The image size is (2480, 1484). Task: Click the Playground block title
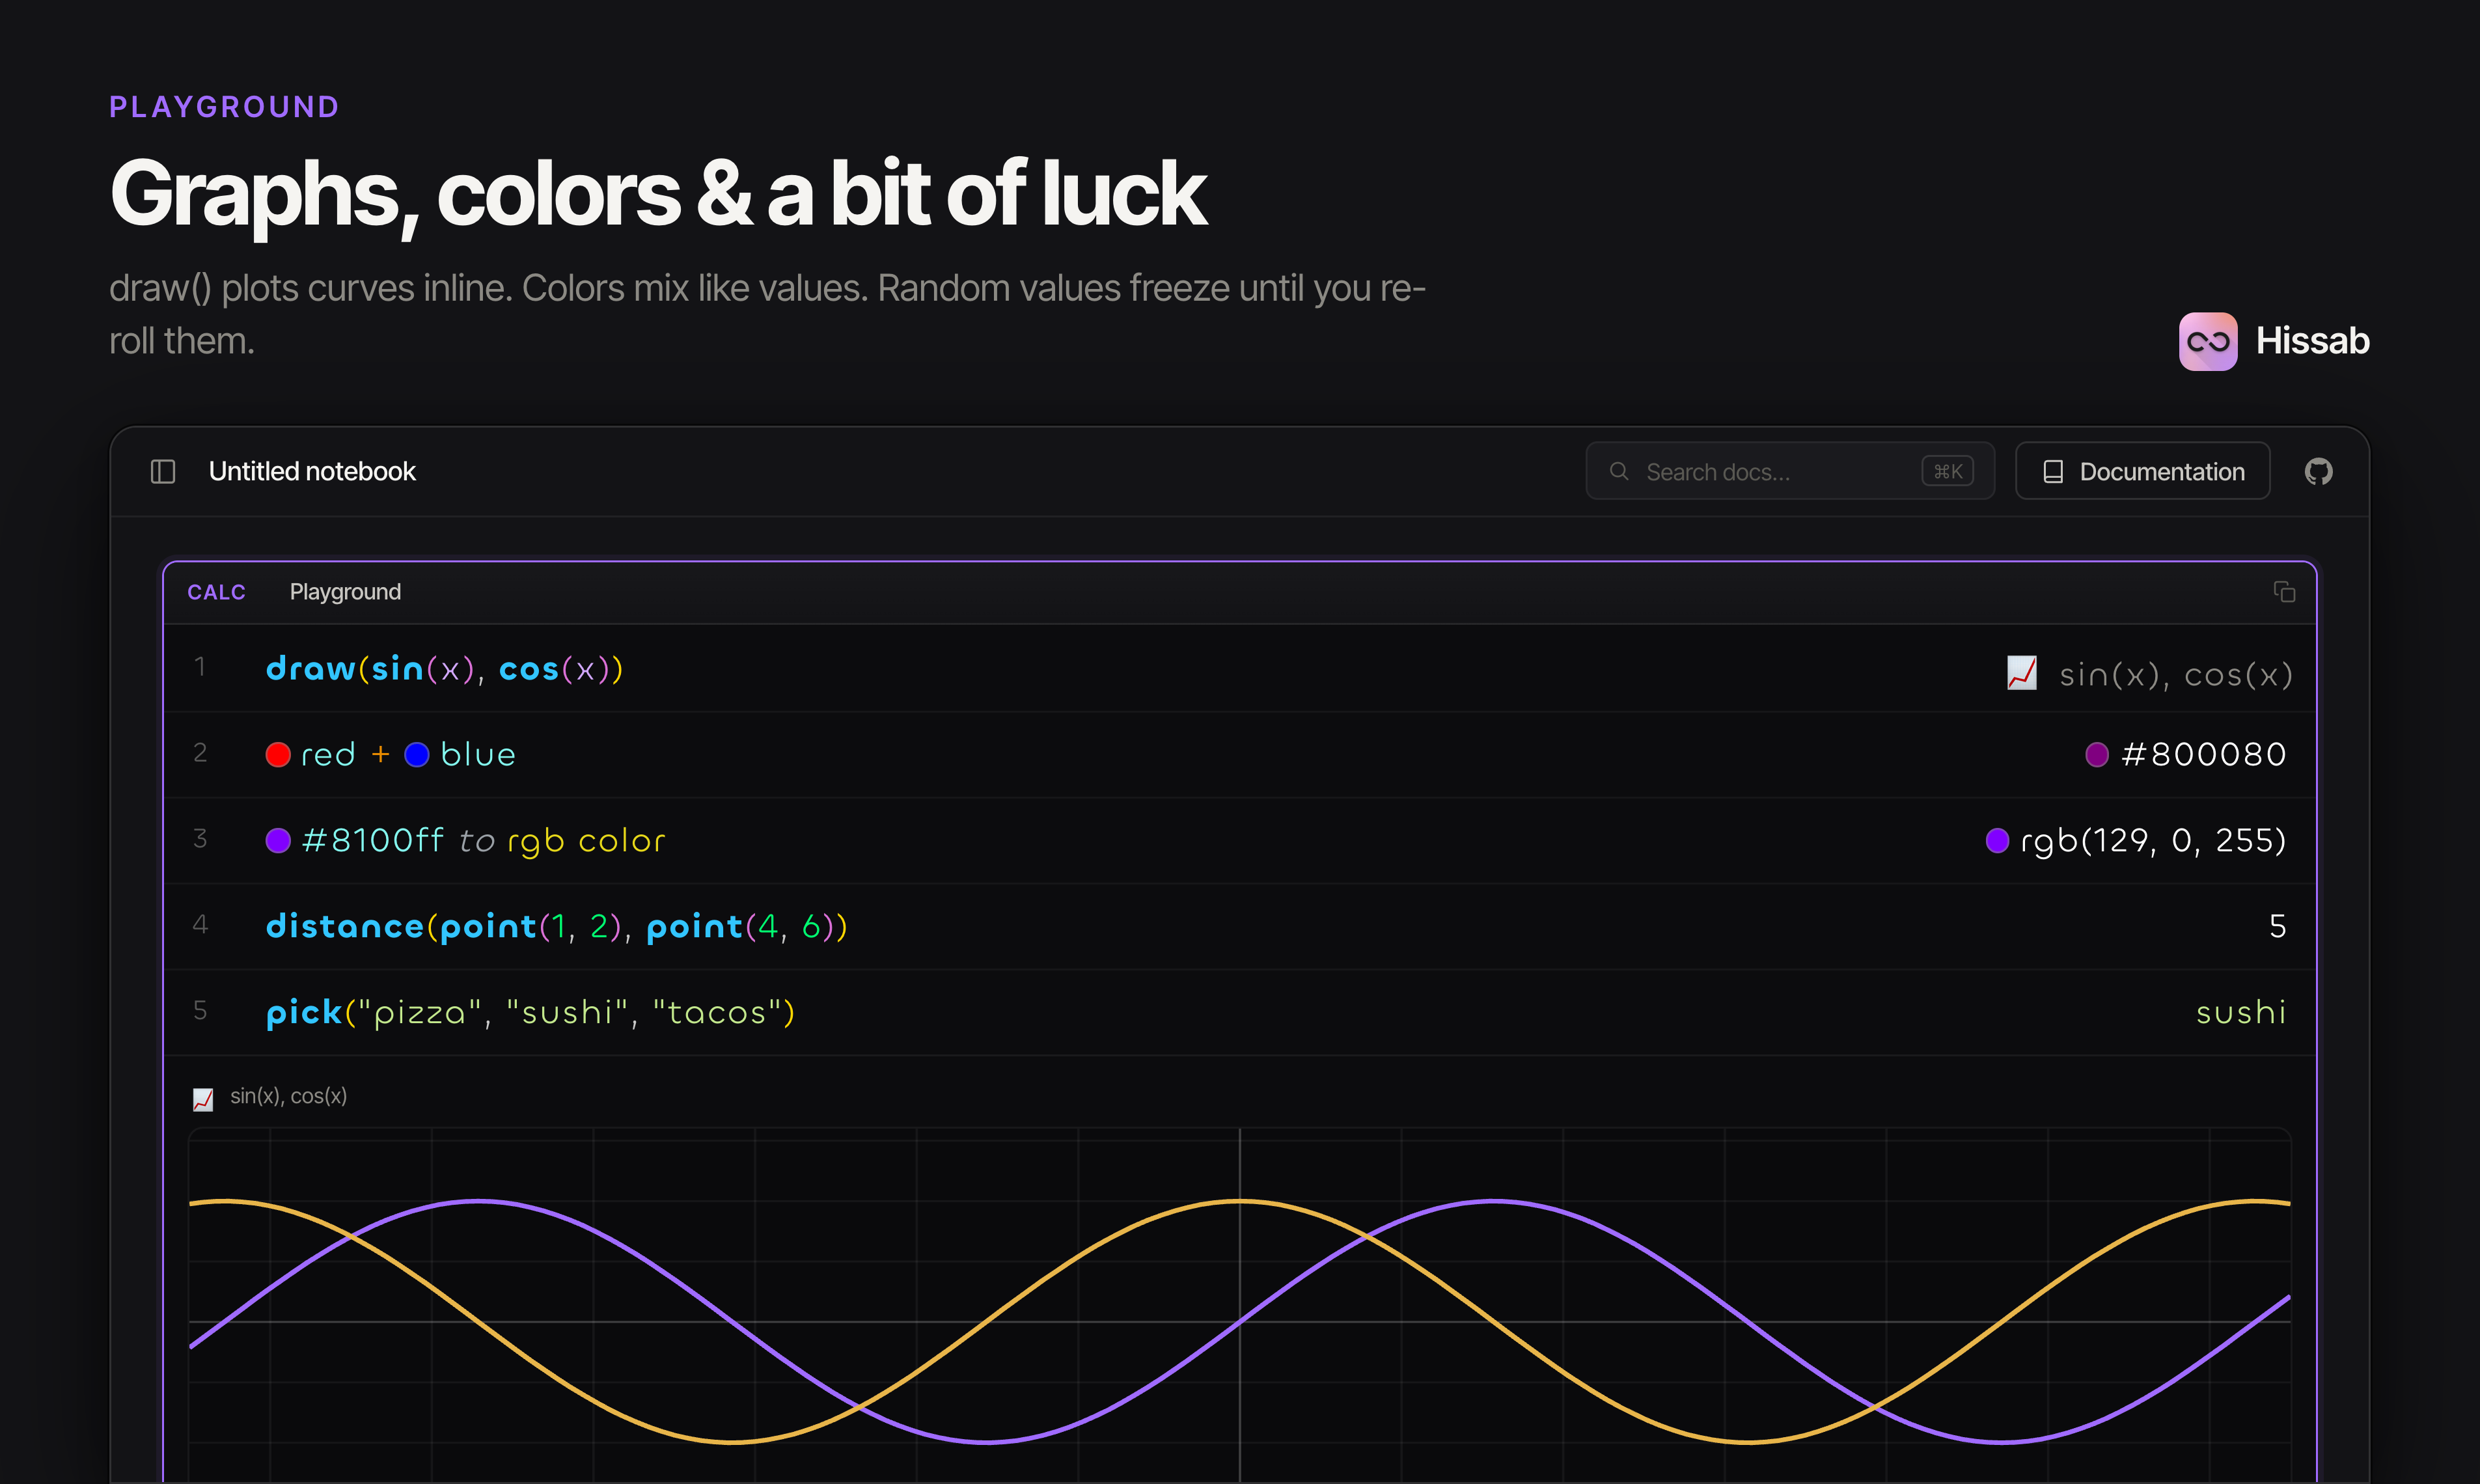tap(345, 592)
